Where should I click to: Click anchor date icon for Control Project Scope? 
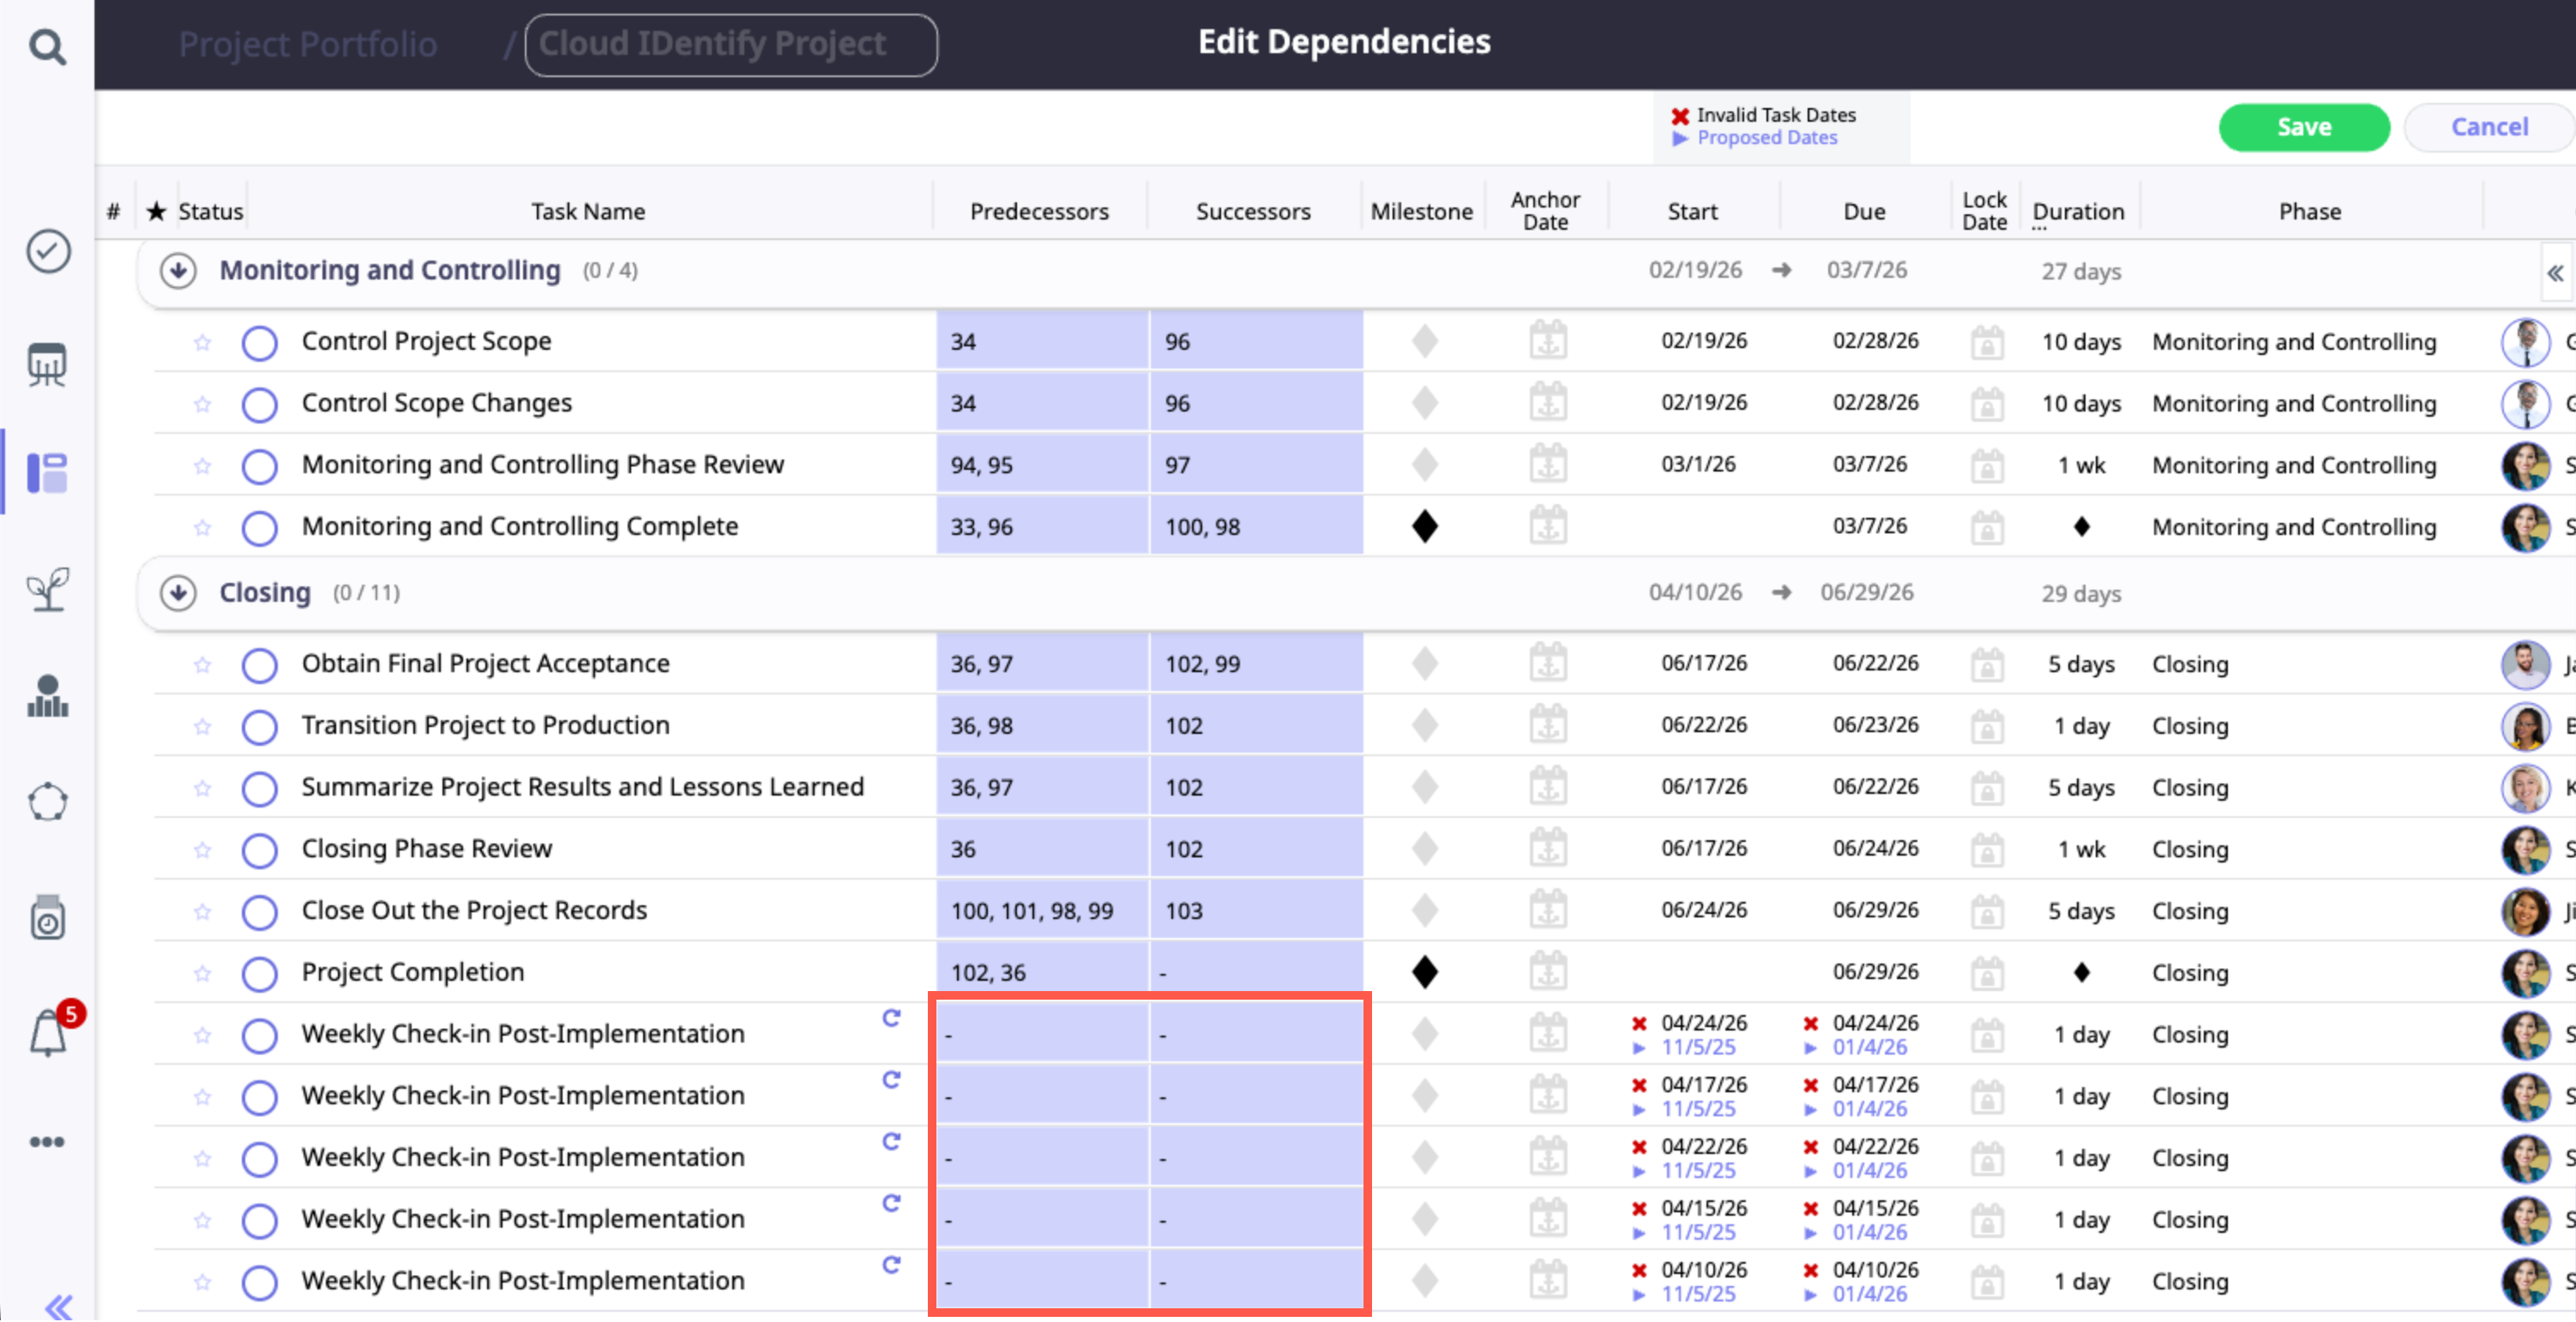(x=1547, y=341)
